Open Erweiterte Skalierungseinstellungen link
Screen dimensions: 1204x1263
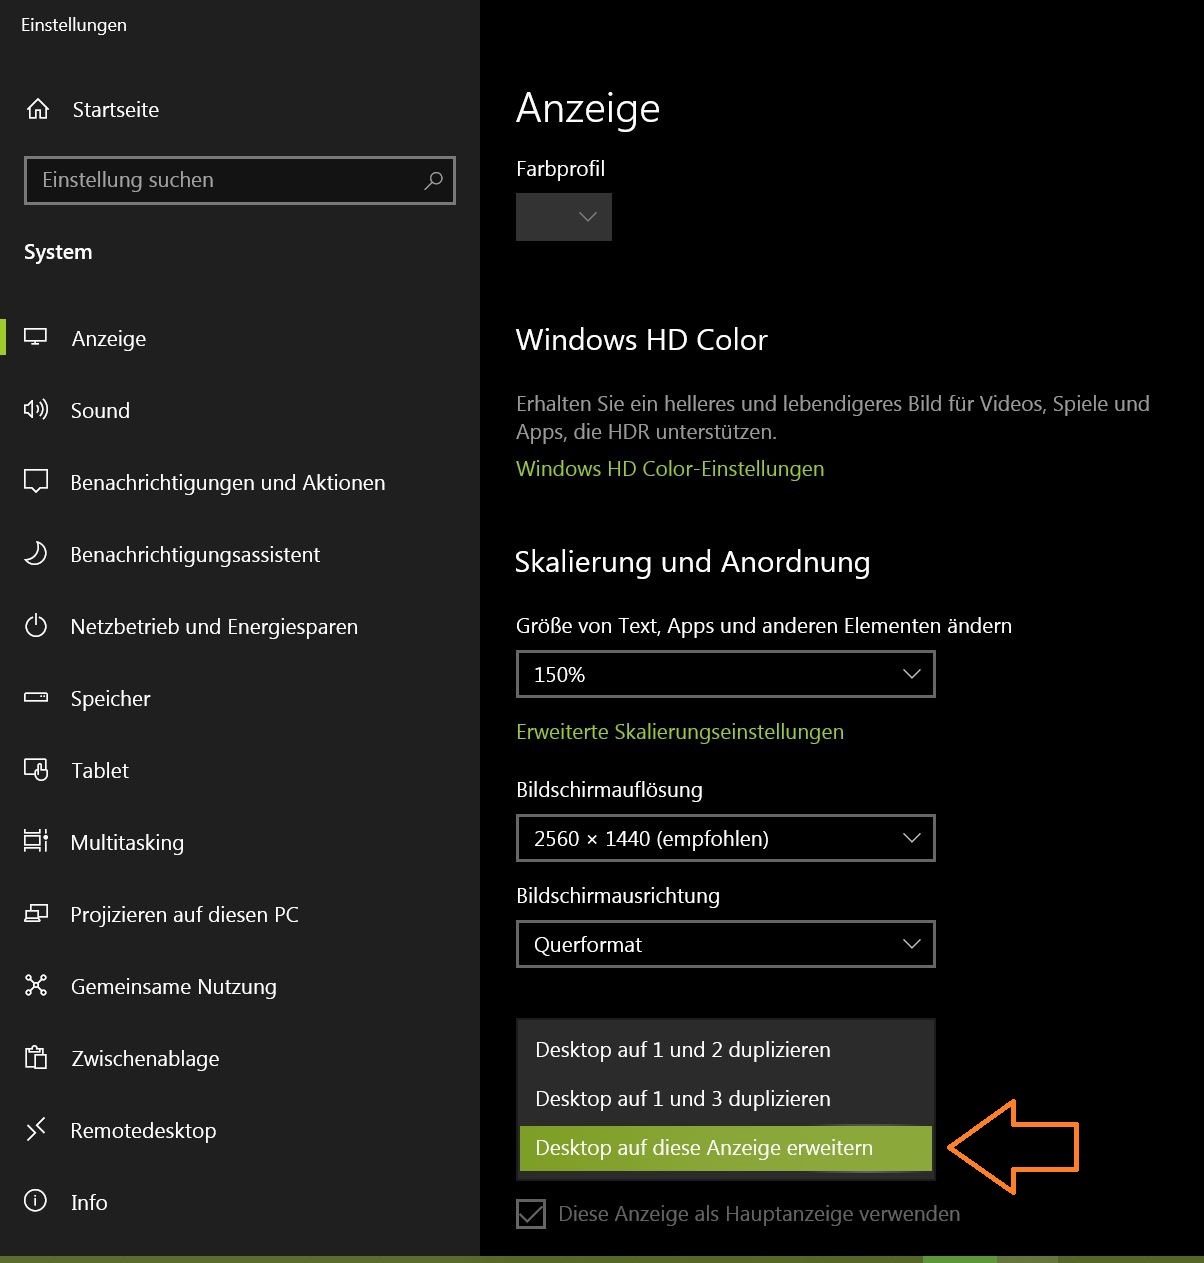pos(680,732)
